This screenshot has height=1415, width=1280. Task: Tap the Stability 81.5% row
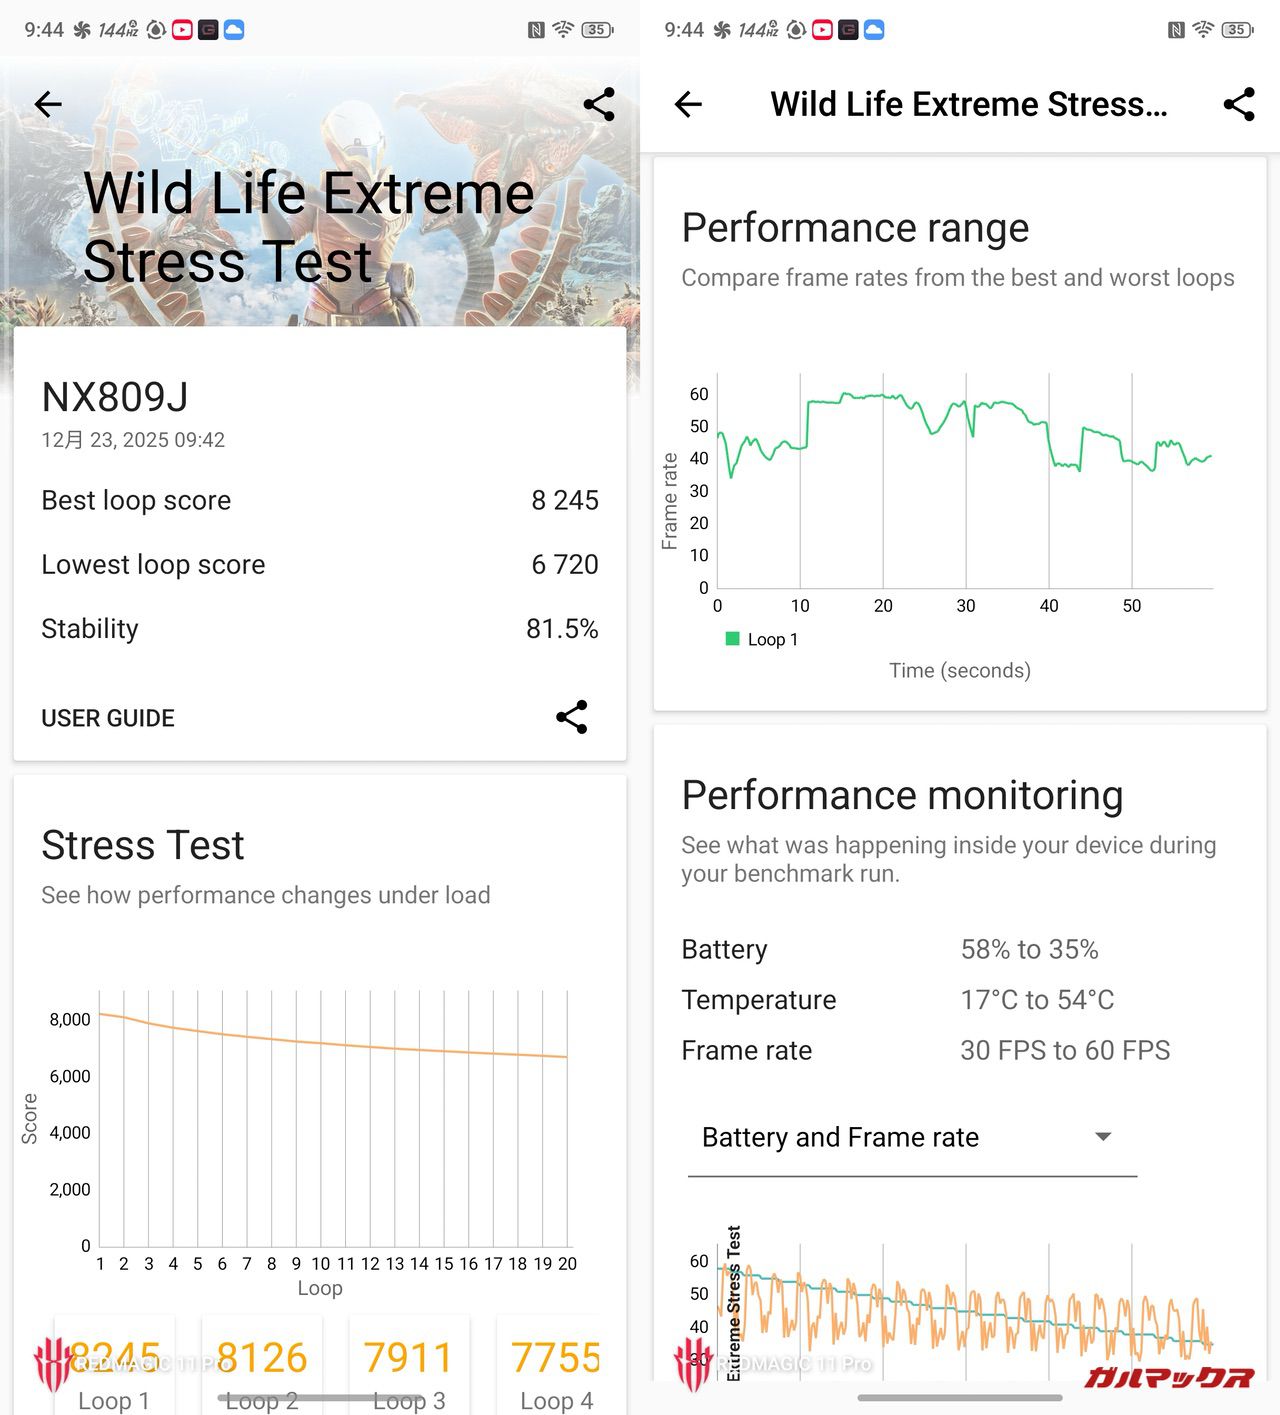(x=320, y=629)
